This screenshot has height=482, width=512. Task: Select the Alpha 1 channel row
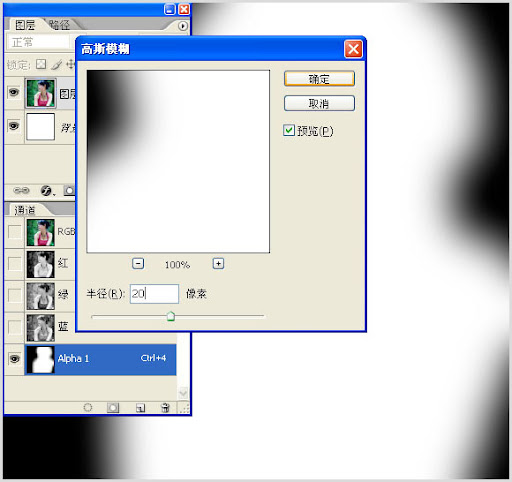(100, 359)
